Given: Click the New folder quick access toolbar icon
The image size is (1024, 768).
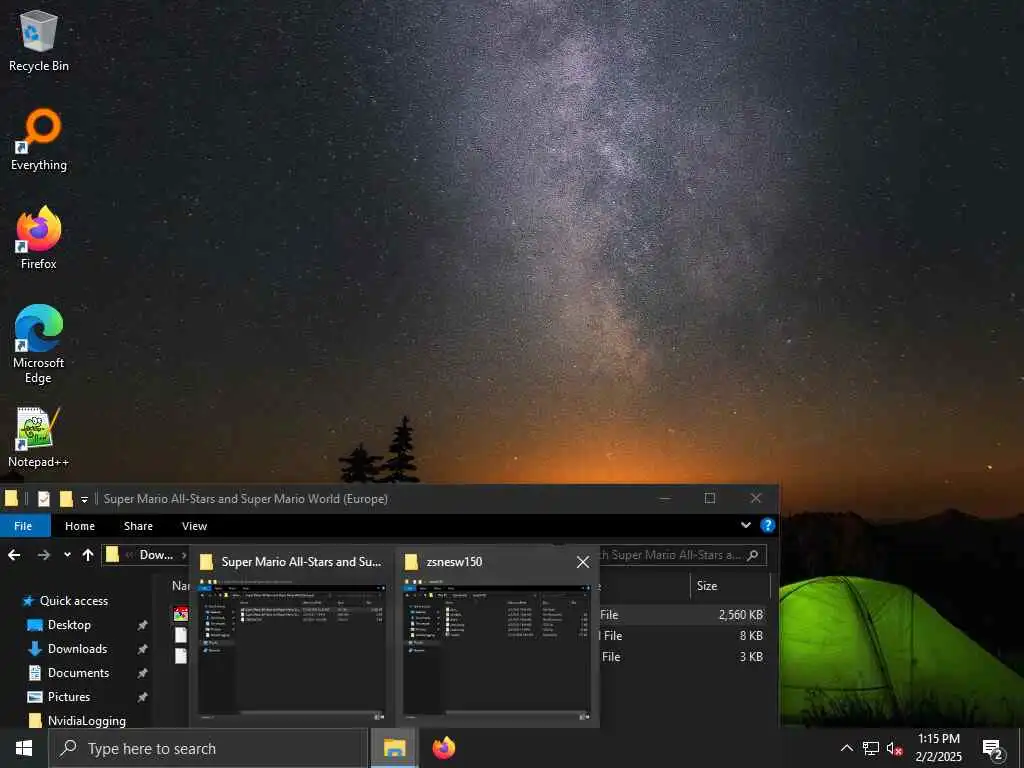Looking at the screenshot, I should click(x=66, y=499).
